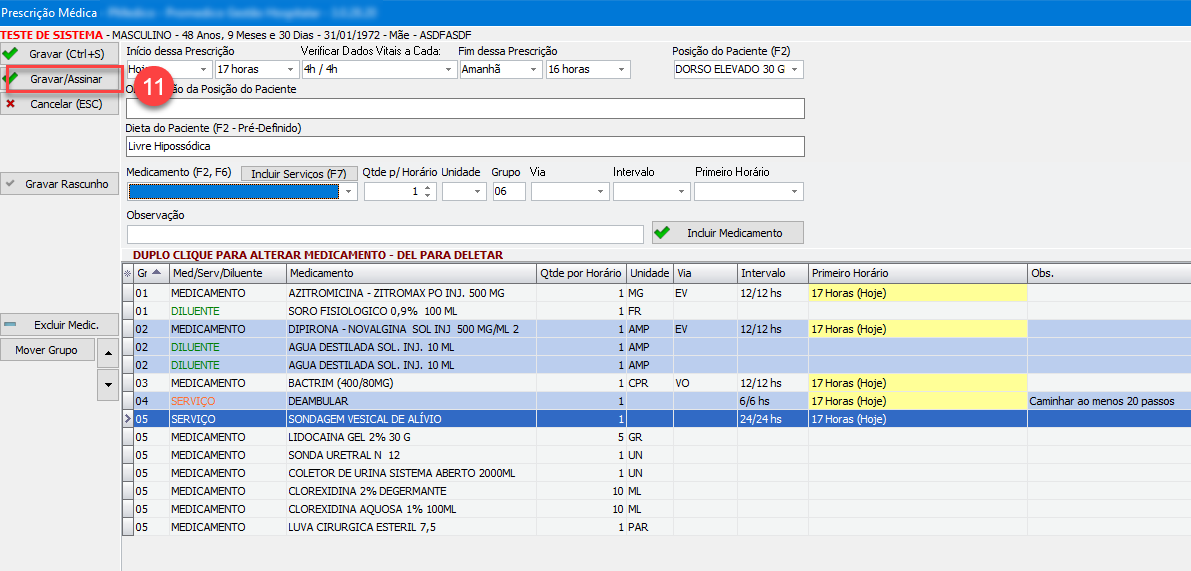This screenshot has width=1191, height=571.
Task: Click the Incluir Serviços (F7) button
Action: coord(298,173)
